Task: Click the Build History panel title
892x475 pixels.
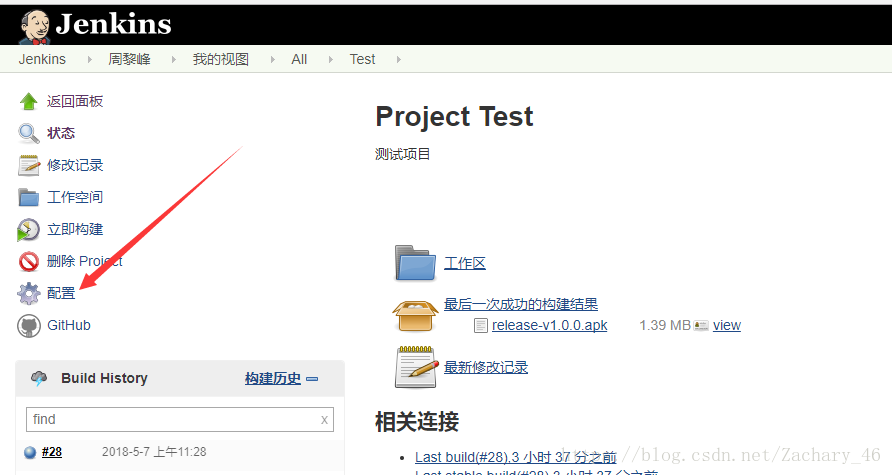Action: 105,378
